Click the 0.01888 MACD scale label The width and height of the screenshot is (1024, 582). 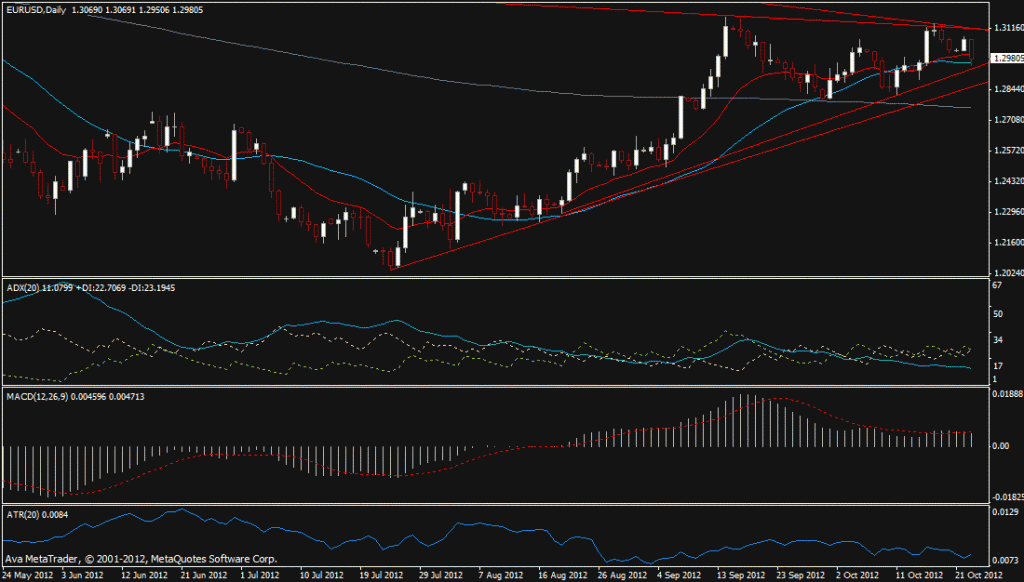pyautogui.click(x=1004, y=394)
